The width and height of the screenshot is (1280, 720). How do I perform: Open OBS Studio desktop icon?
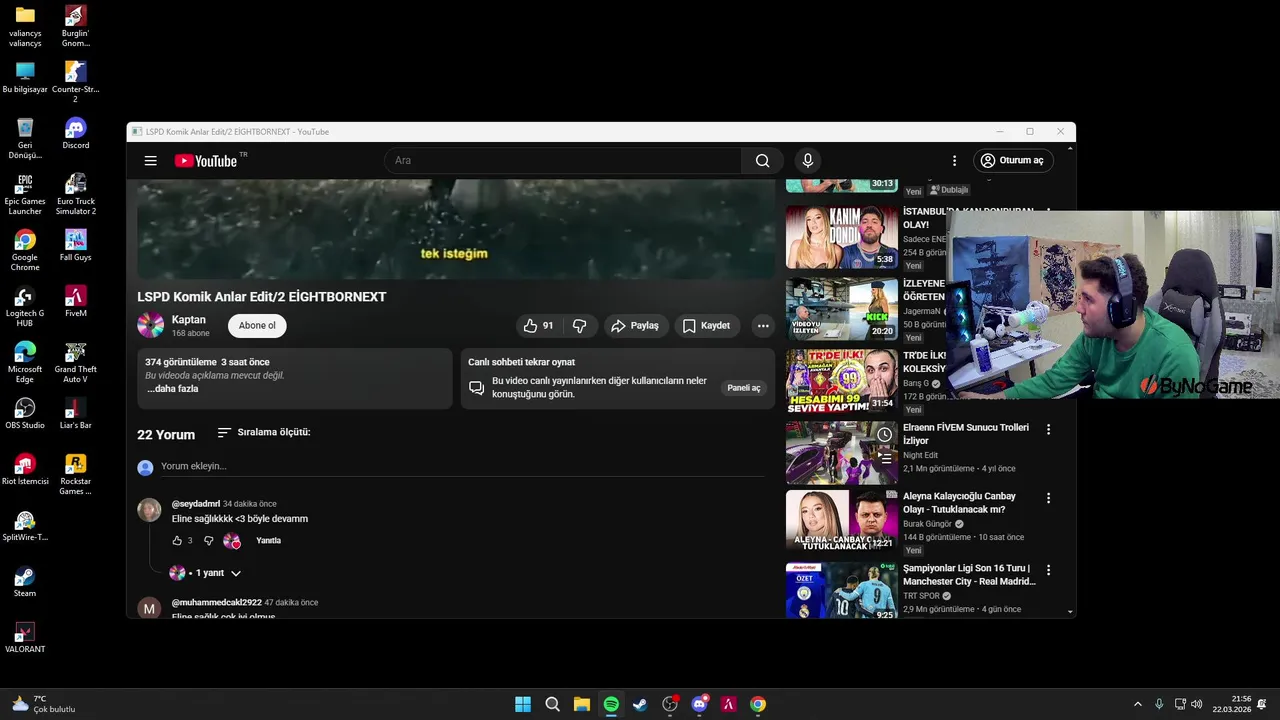coord(25,414)
